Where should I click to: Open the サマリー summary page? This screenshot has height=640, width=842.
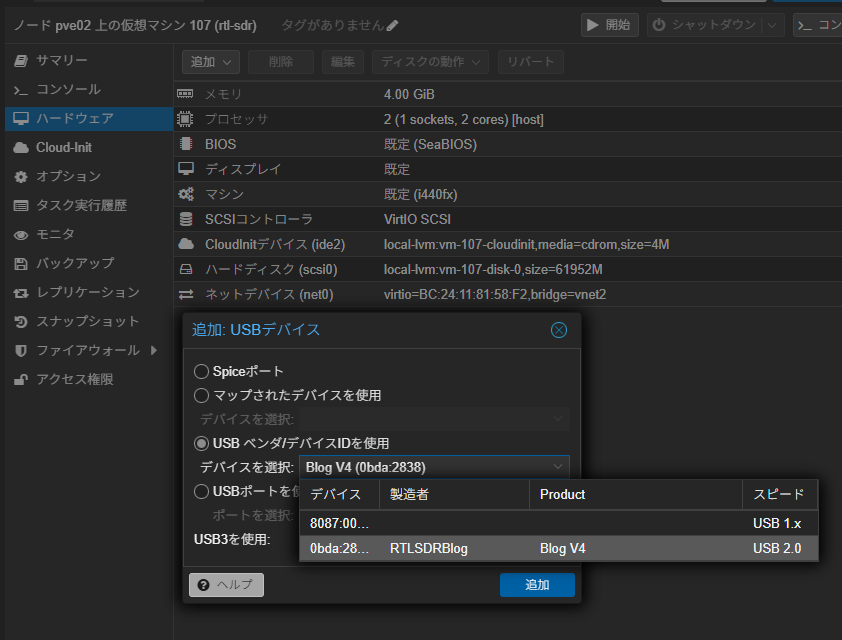click(62, 61)
